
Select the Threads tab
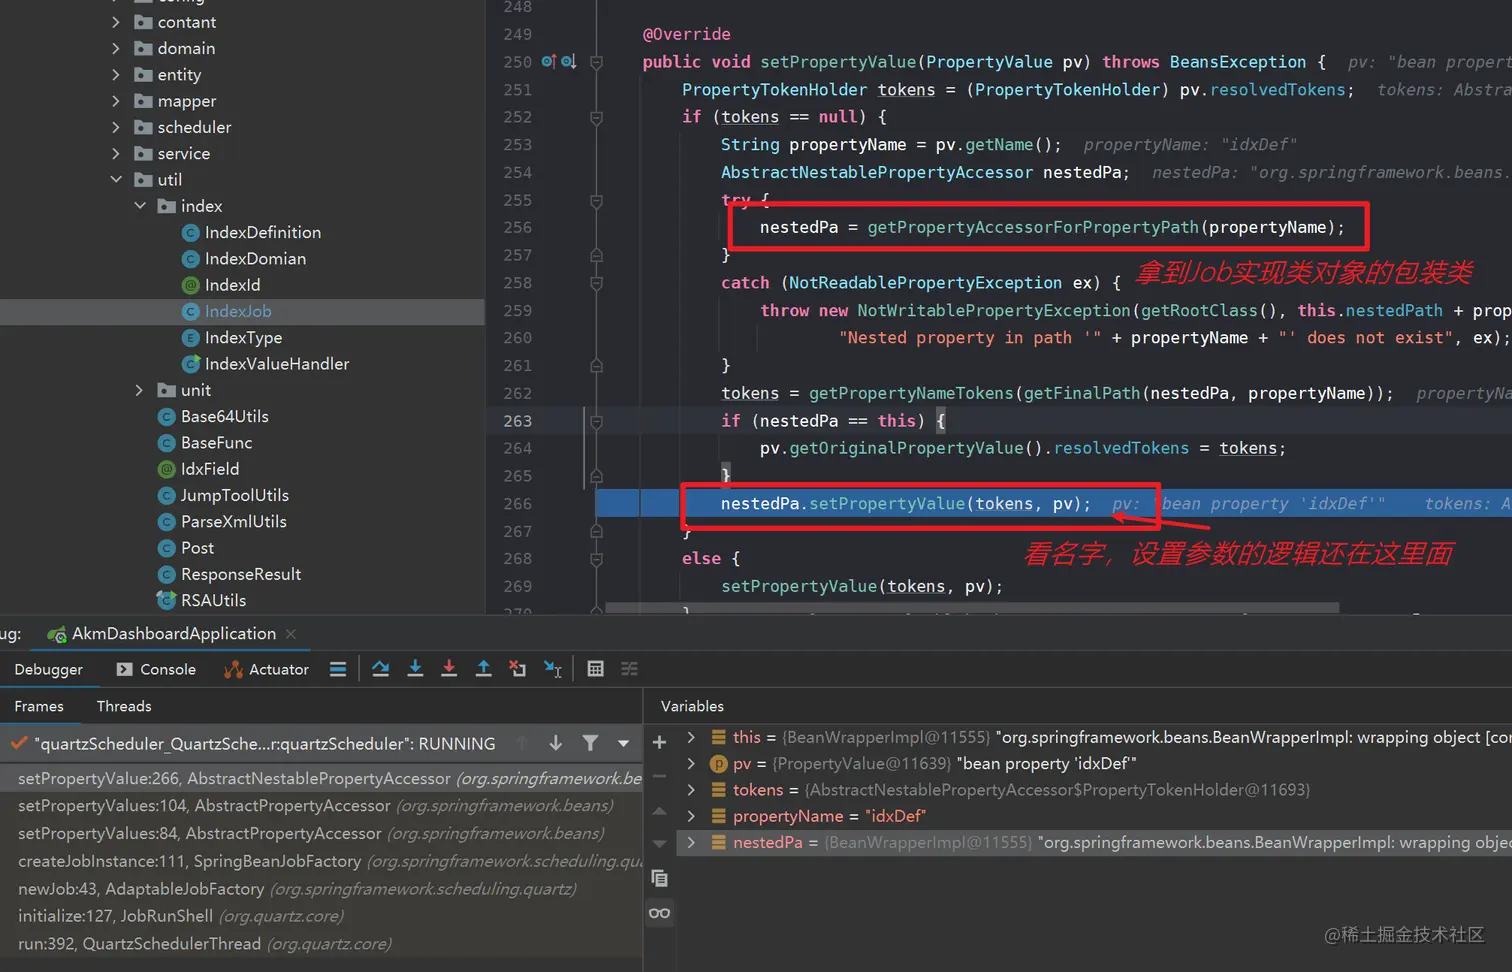tap(124, 706)
